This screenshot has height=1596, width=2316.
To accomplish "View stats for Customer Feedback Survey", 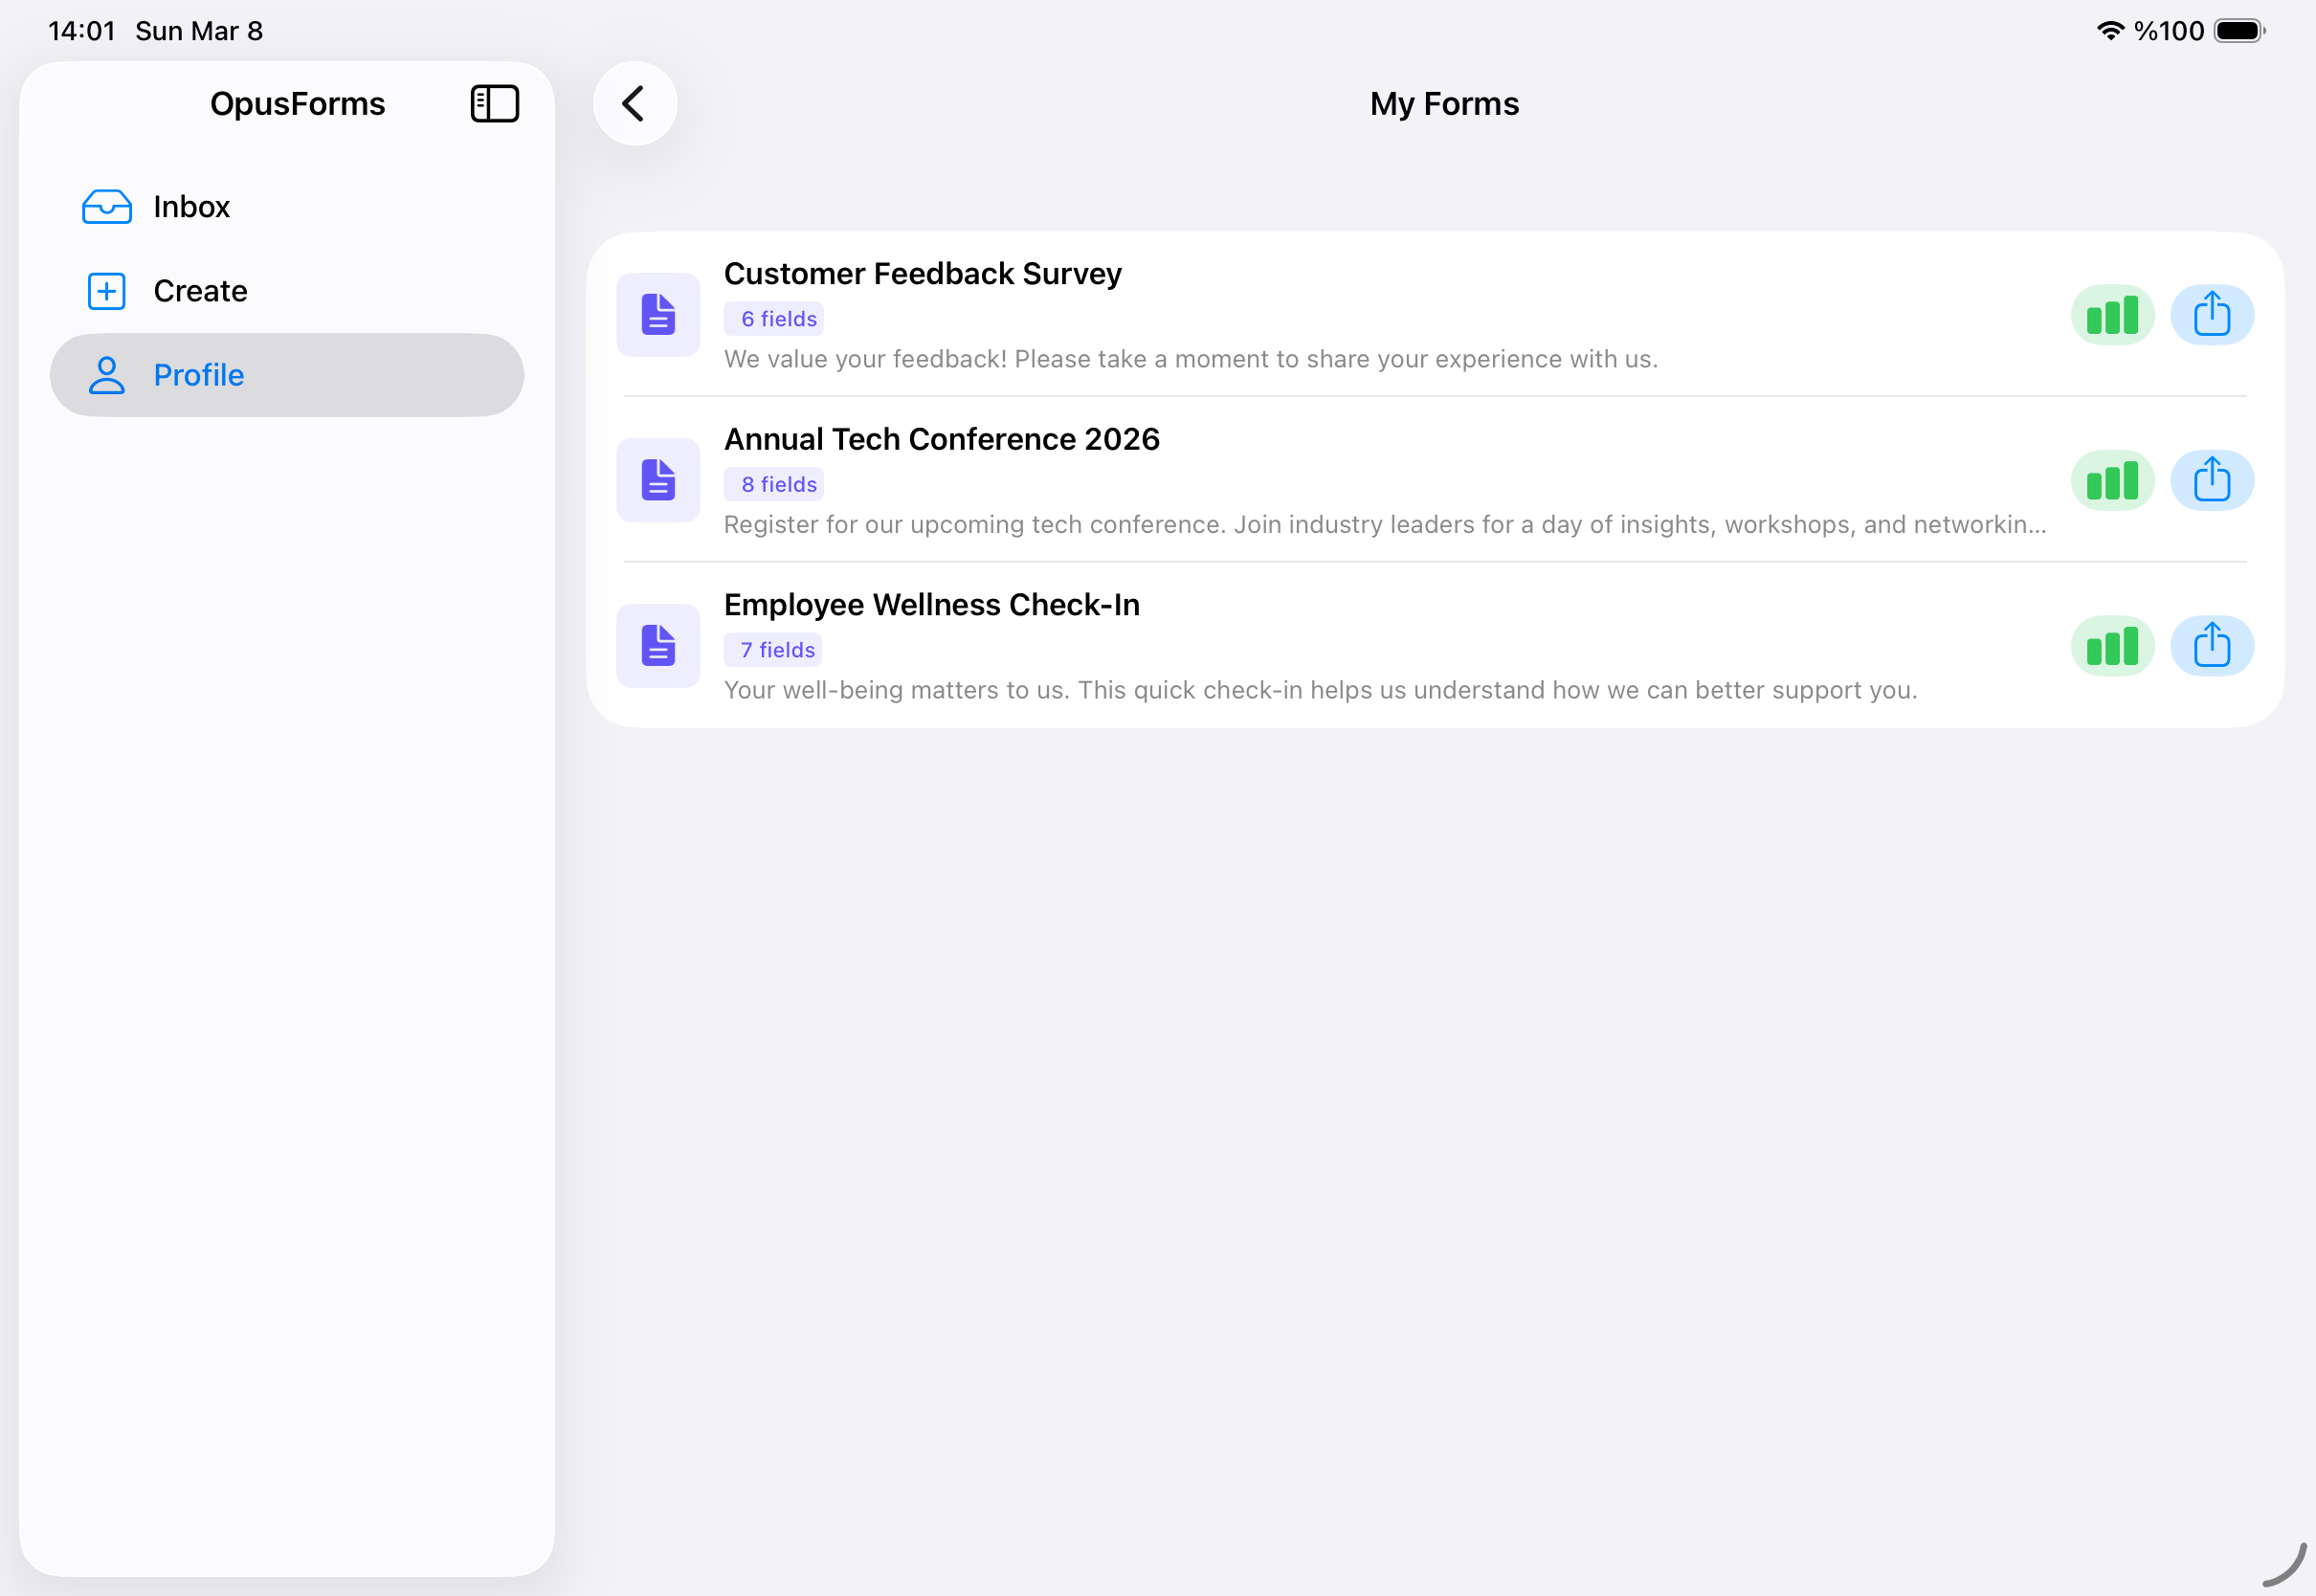I will point(2112,315).
